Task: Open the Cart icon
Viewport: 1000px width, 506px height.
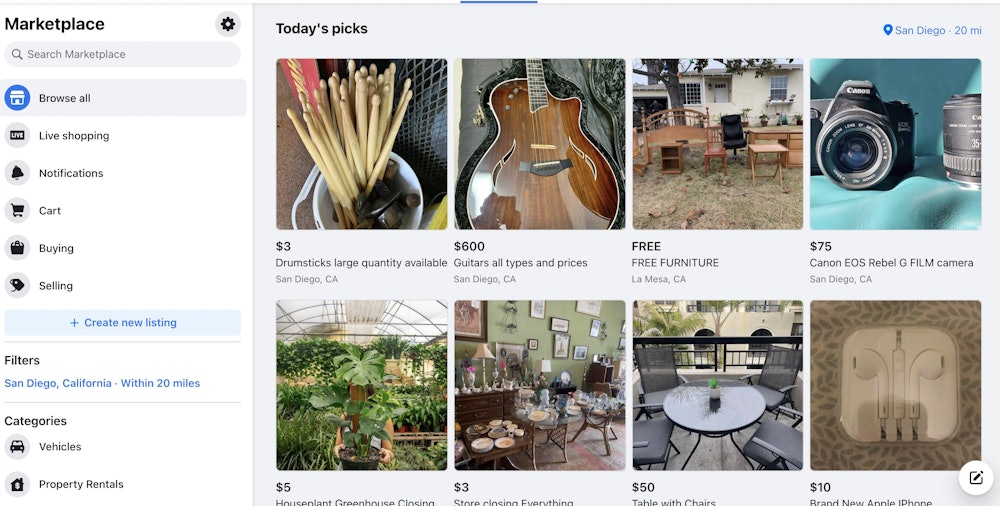Action: pyautogui.click(x=17, y=211)
